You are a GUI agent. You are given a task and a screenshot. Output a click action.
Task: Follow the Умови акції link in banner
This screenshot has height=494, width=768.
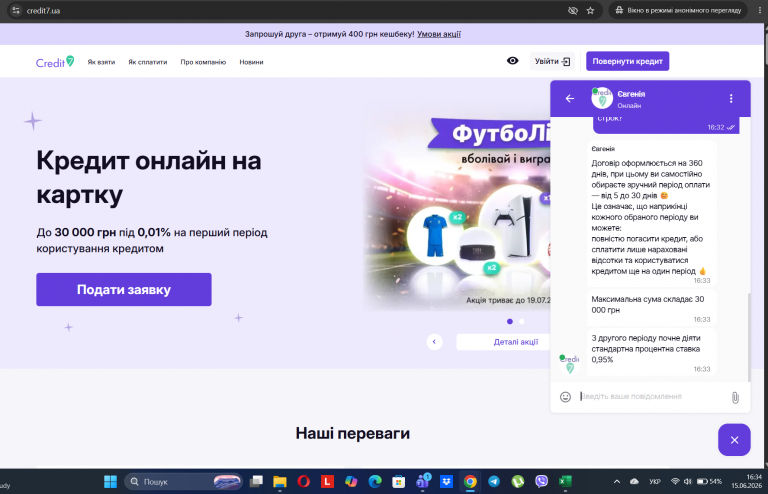[x=439, y=34]
